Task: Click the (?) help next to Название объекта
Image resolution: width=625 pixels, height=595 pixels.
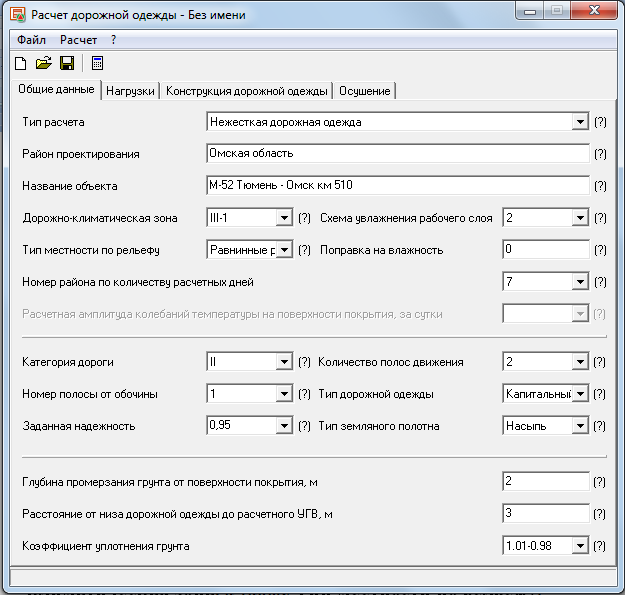Action: coord(600,186)
